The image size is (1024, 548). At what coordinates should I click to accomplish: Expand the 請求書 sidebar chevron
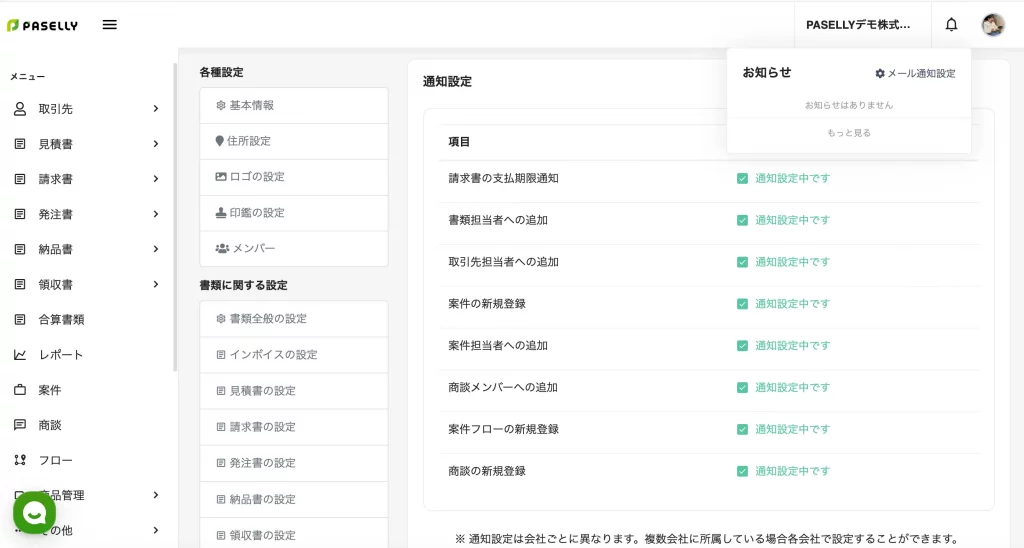pyautogui.click(x=156, y=179)
